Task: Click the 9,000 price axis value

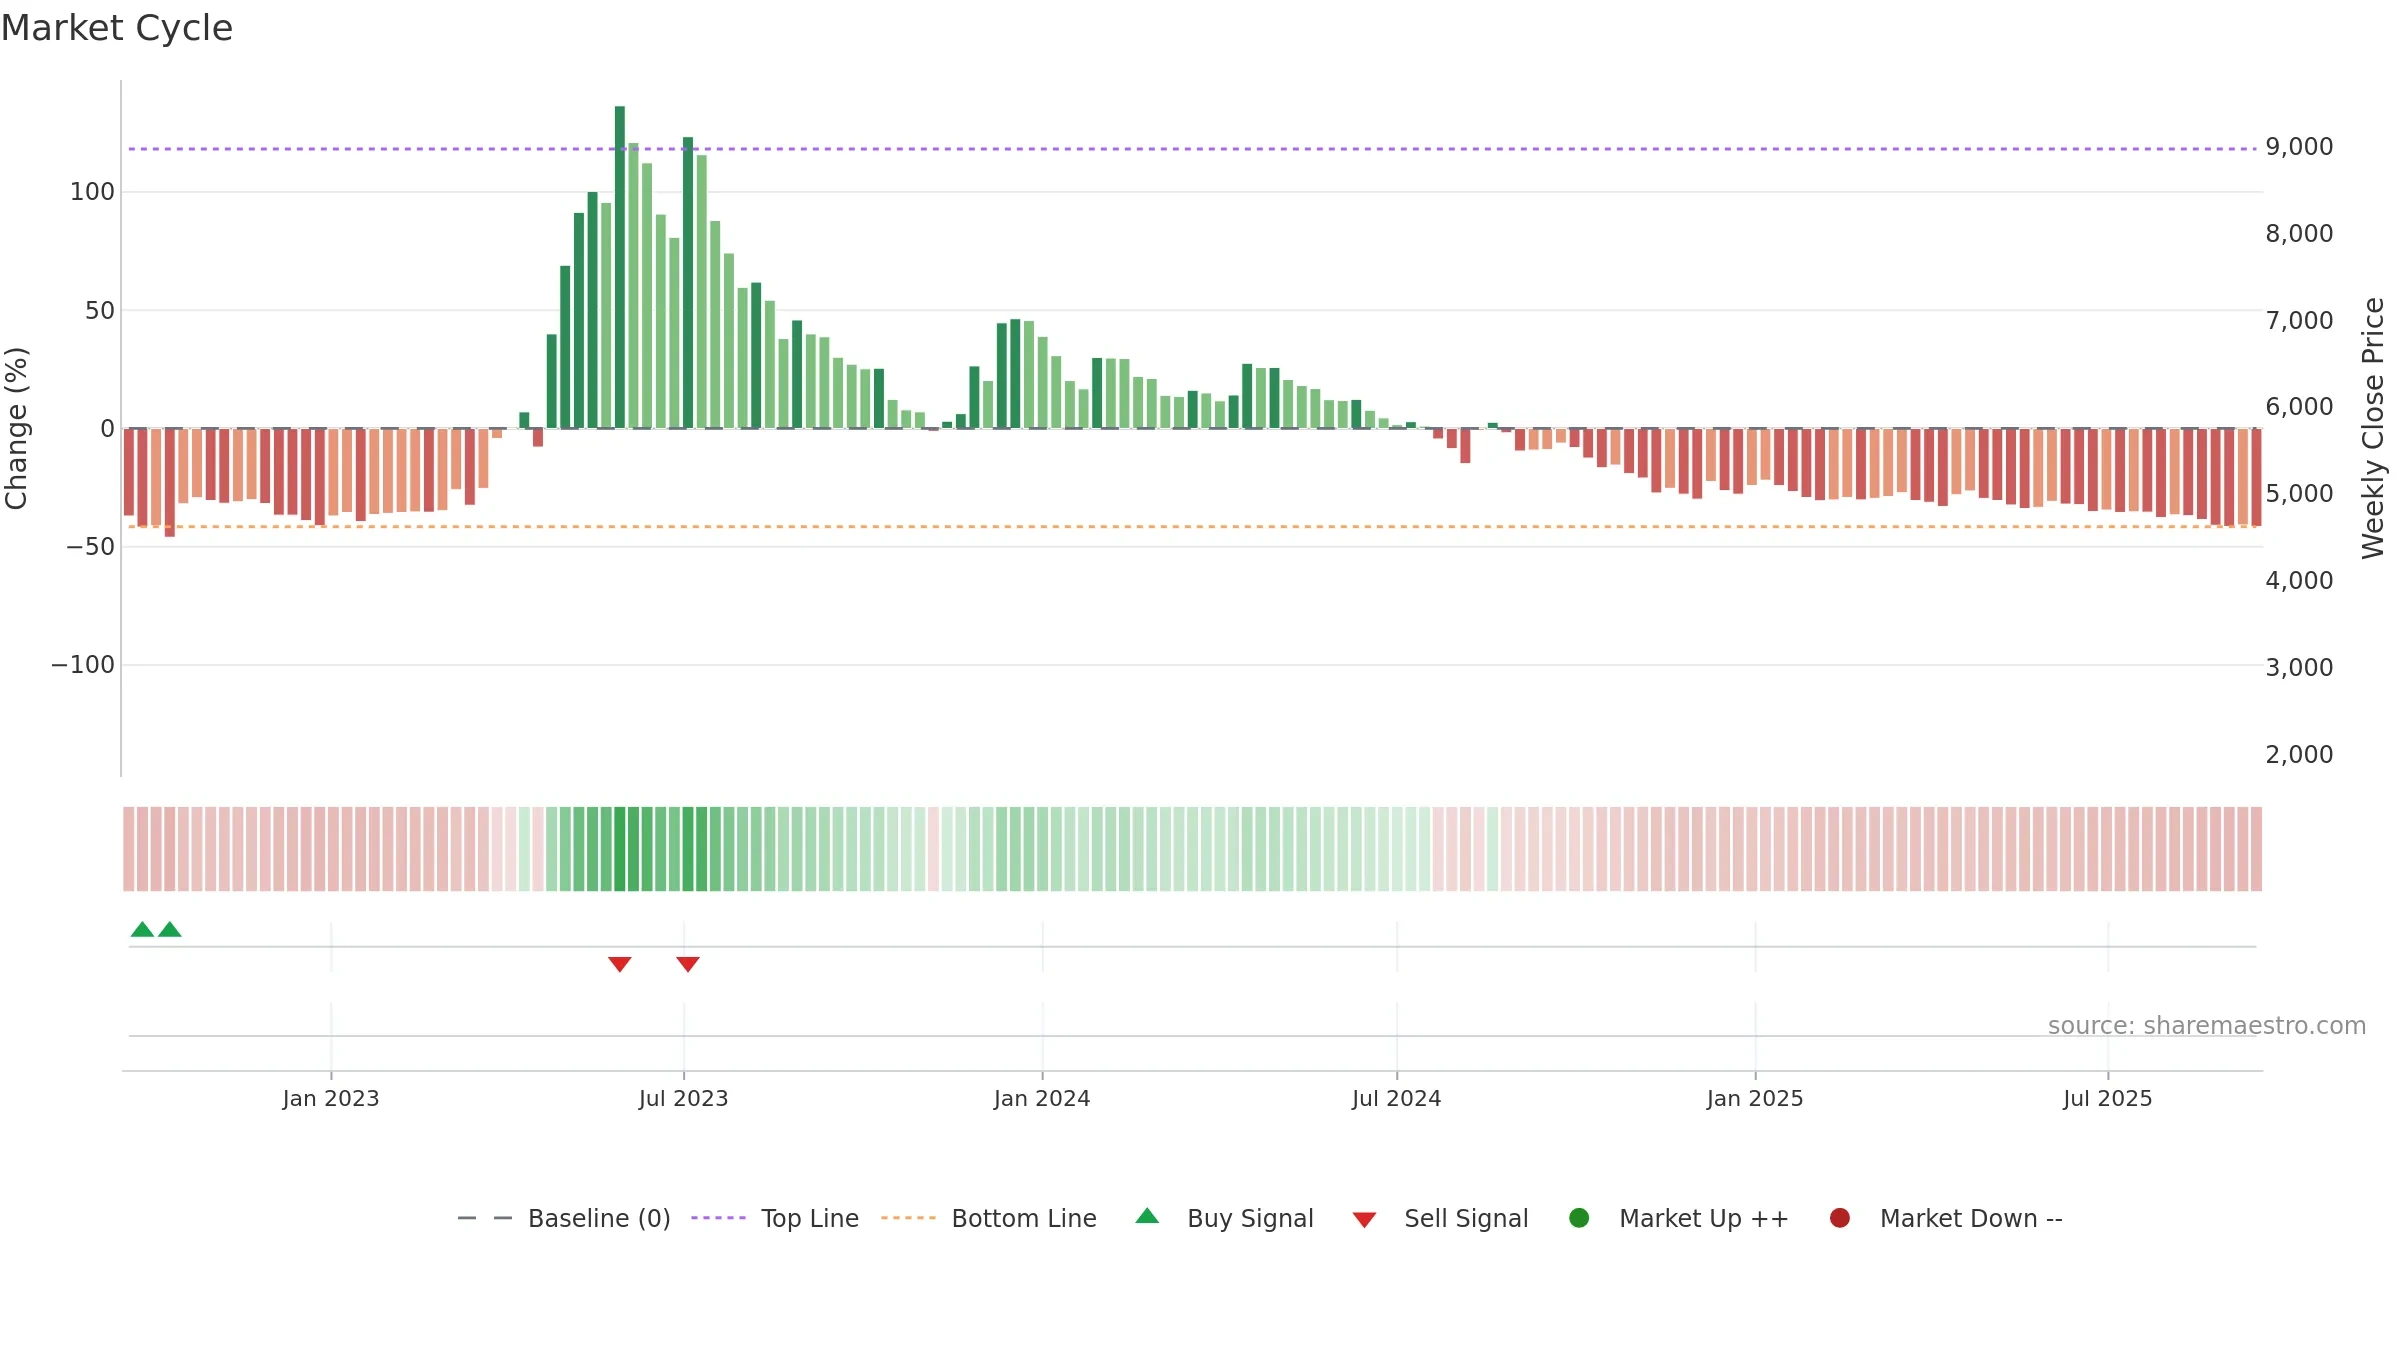Action: (2299, 147)
